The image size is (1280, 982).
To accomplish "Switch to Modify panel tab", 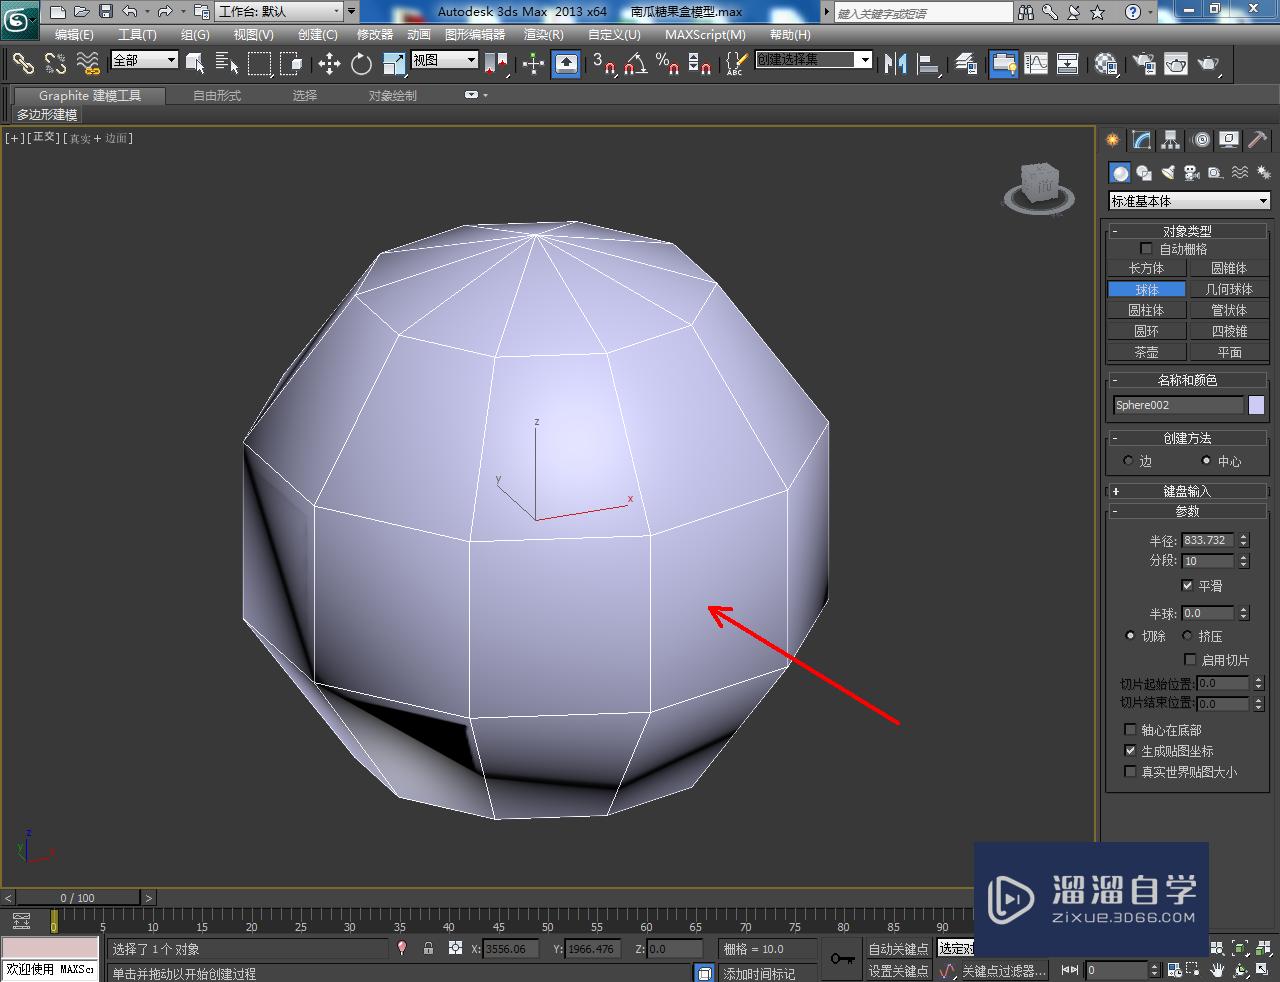I will tap(1141, 140).
